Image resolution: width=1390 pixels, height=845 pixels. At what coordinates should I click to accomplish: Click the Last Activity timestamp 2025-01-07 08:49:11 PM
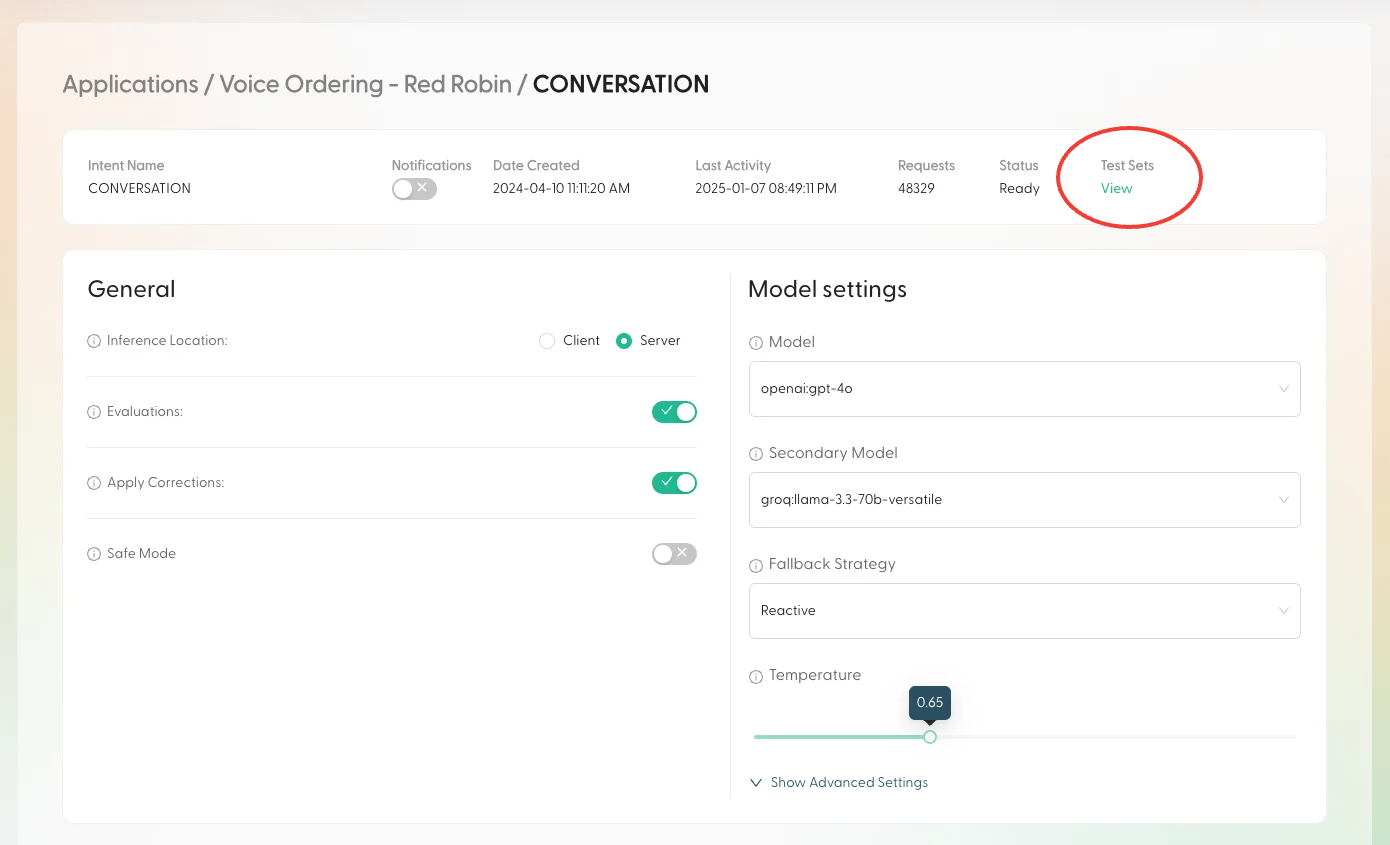pos(766,188)
